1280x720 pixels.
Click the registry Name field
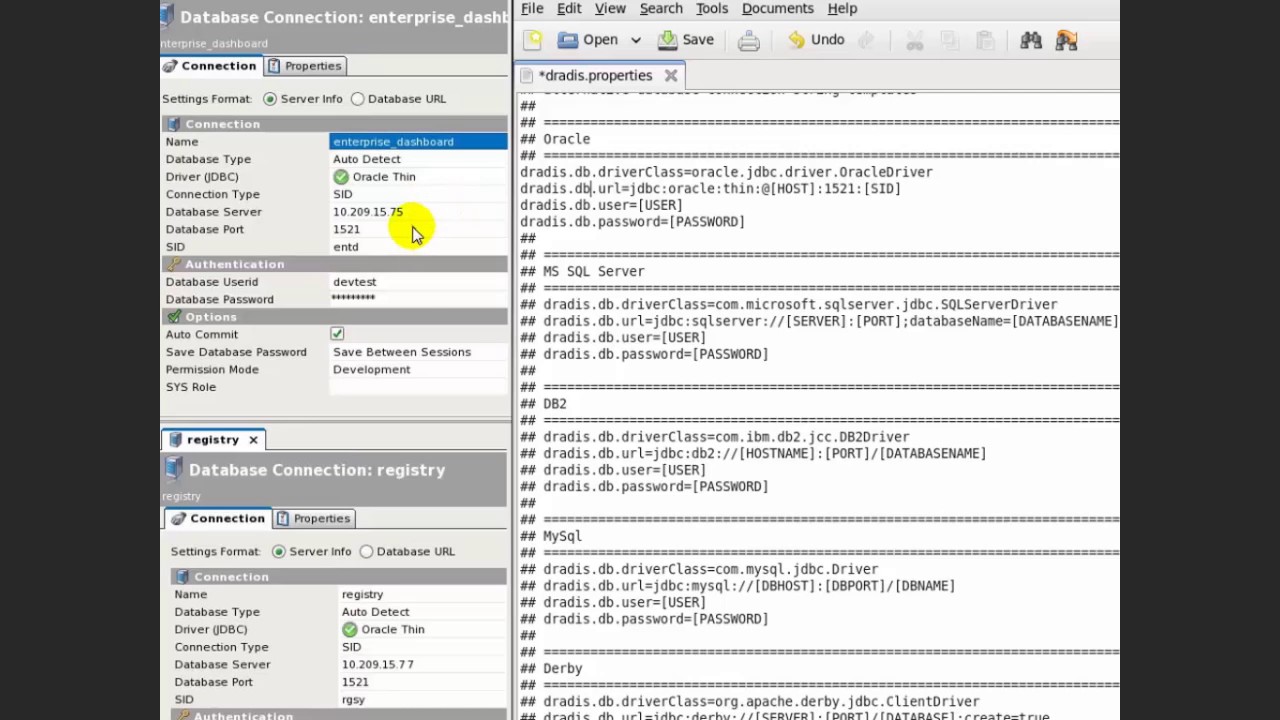click(423, 594)
